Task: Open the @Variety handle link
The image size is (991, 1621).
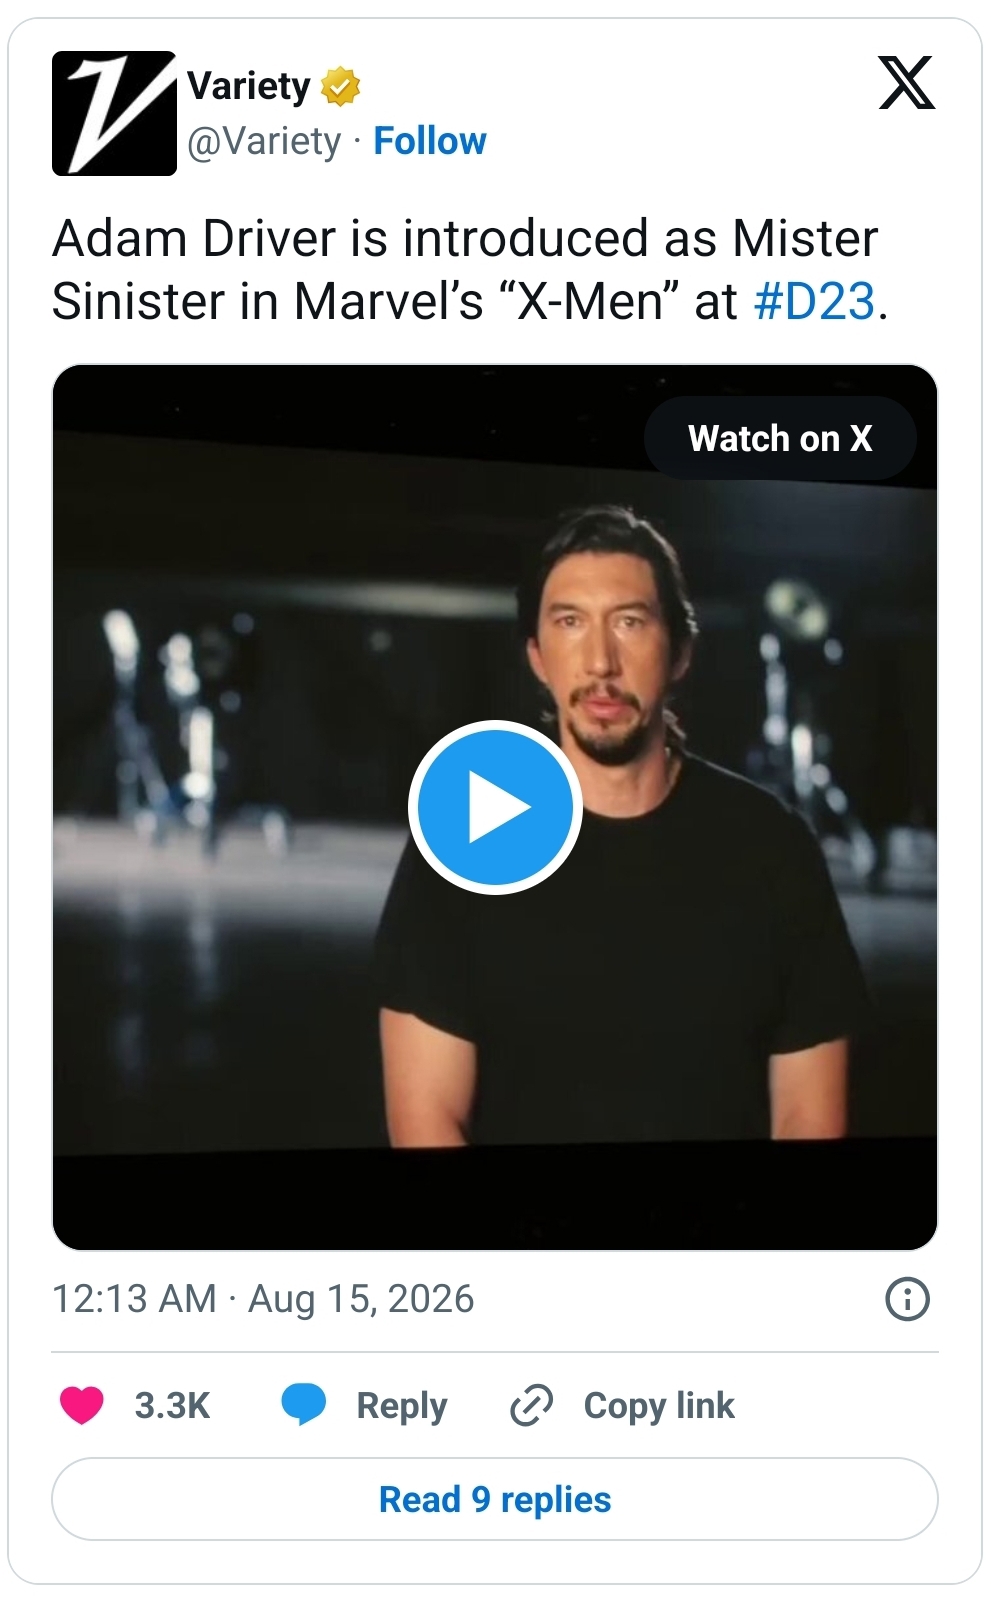Action: (x=264, y=141)
